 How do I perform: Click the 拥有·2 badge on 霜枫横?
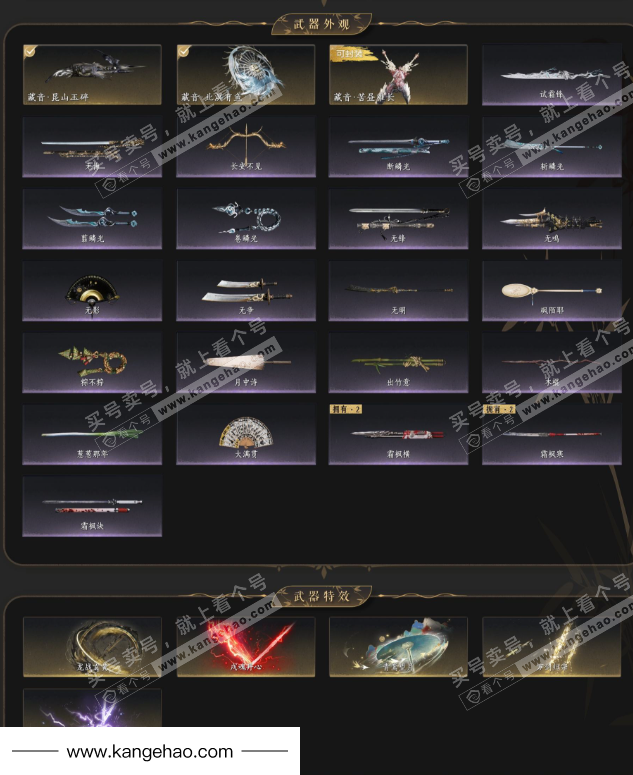pos(346,409)
